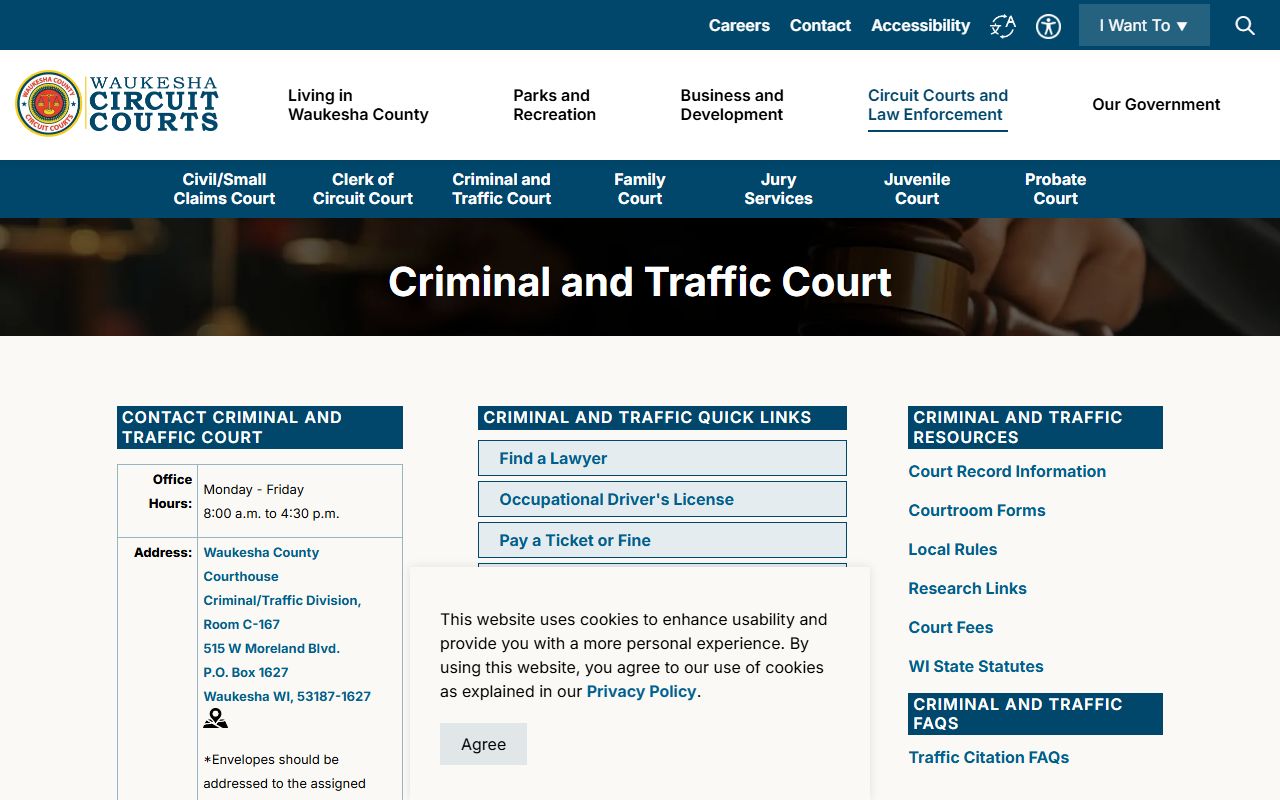Open Jury Services

pyautogui.click(x=778, y=189)
